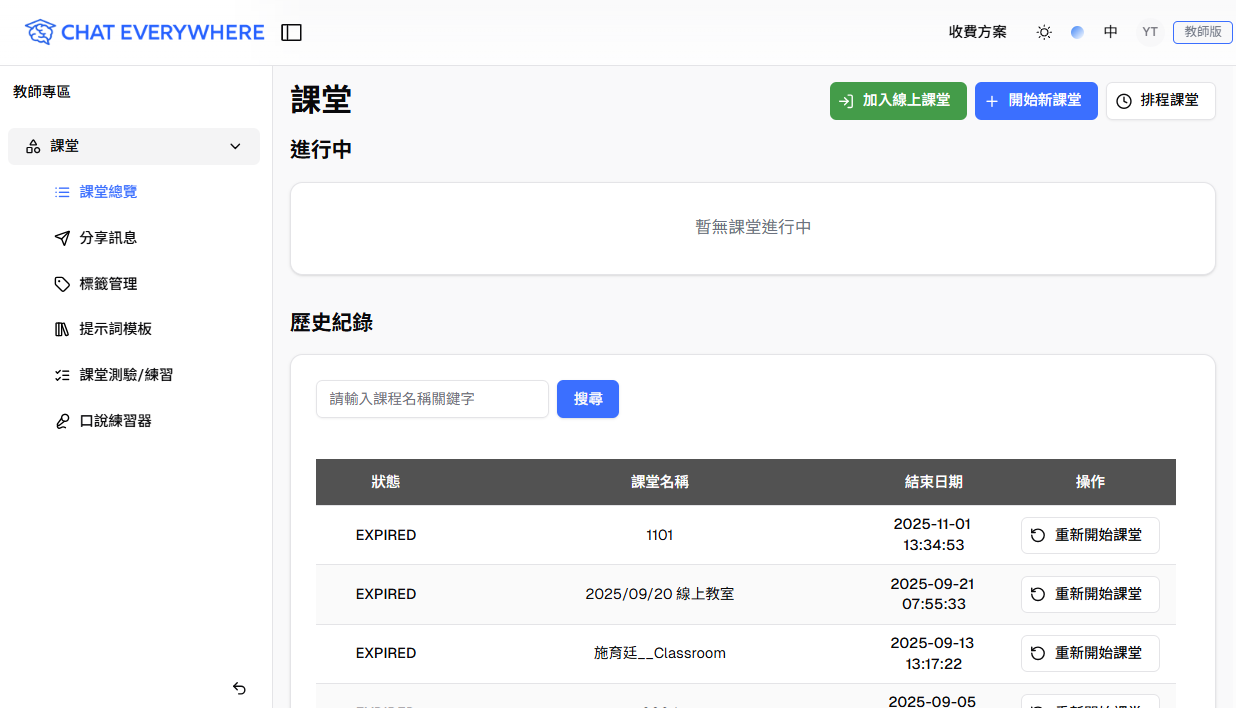Viewport: 1236px width, 708px height.
Task: Restart class 1101 with 重新開始課堂
Action: (1090, 535)
